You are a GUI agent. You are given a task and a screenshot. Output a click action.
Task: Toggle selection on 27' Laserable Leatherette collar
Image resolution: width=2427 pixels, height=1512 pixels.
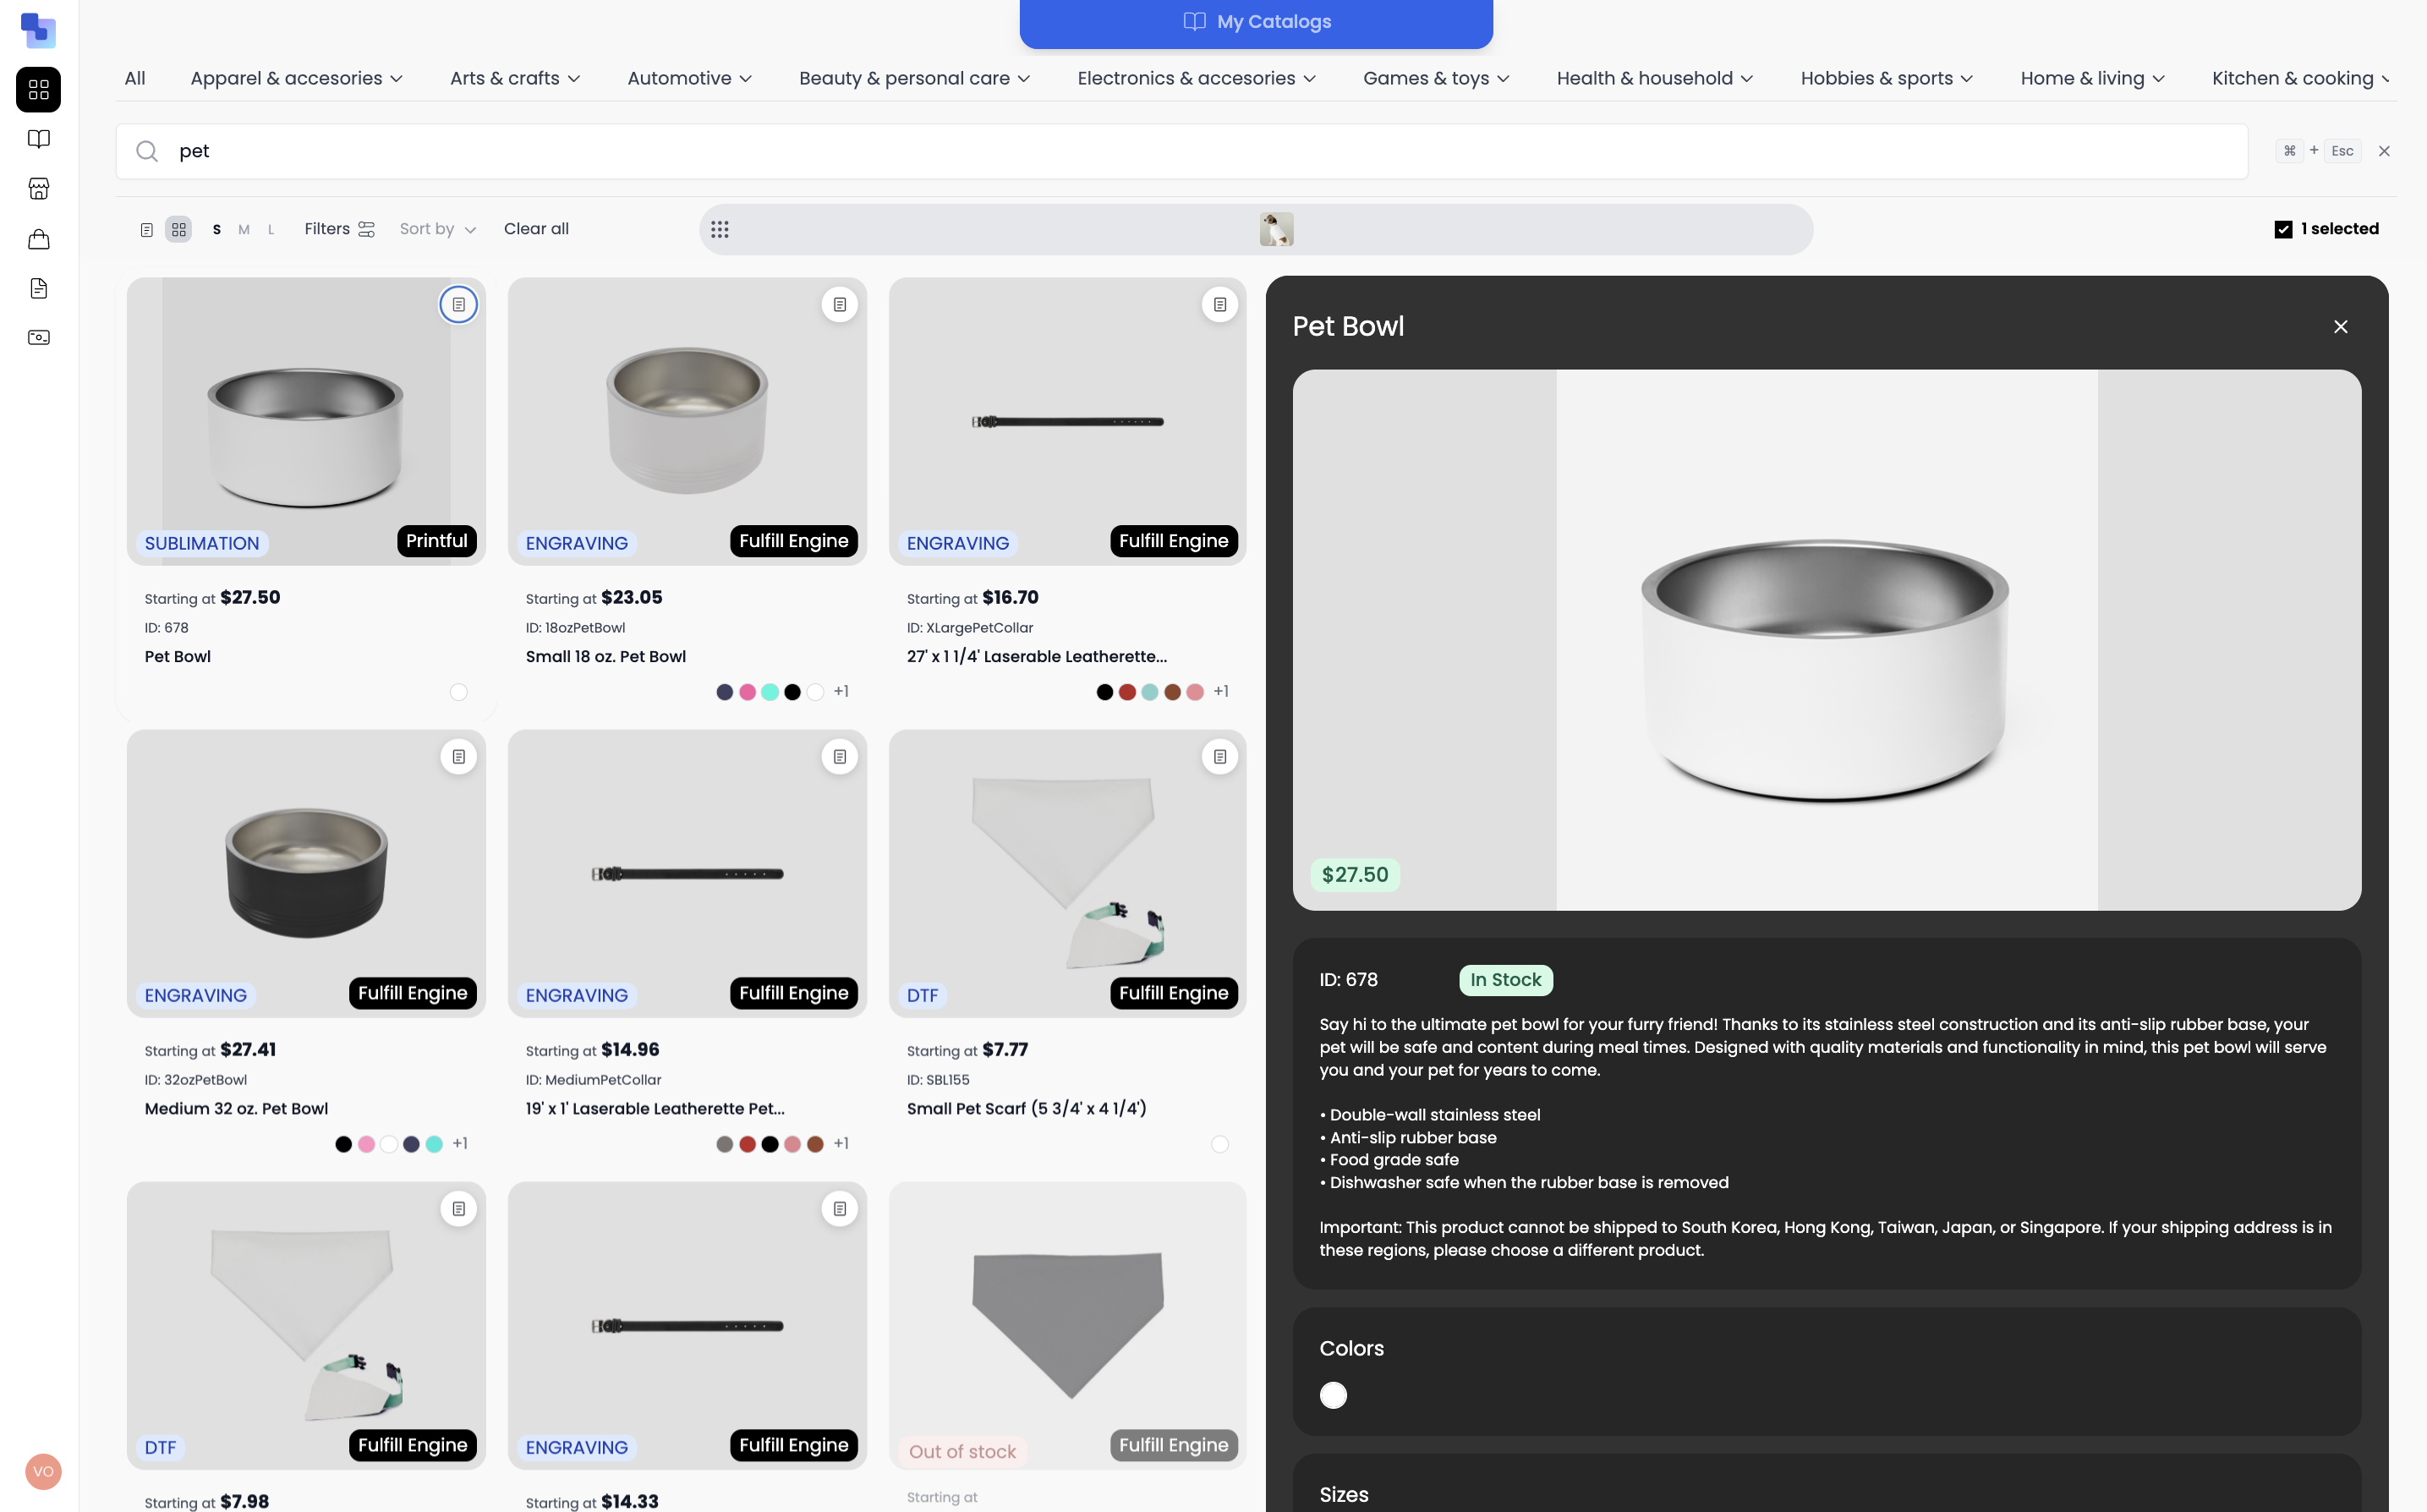coord(1219,304)
